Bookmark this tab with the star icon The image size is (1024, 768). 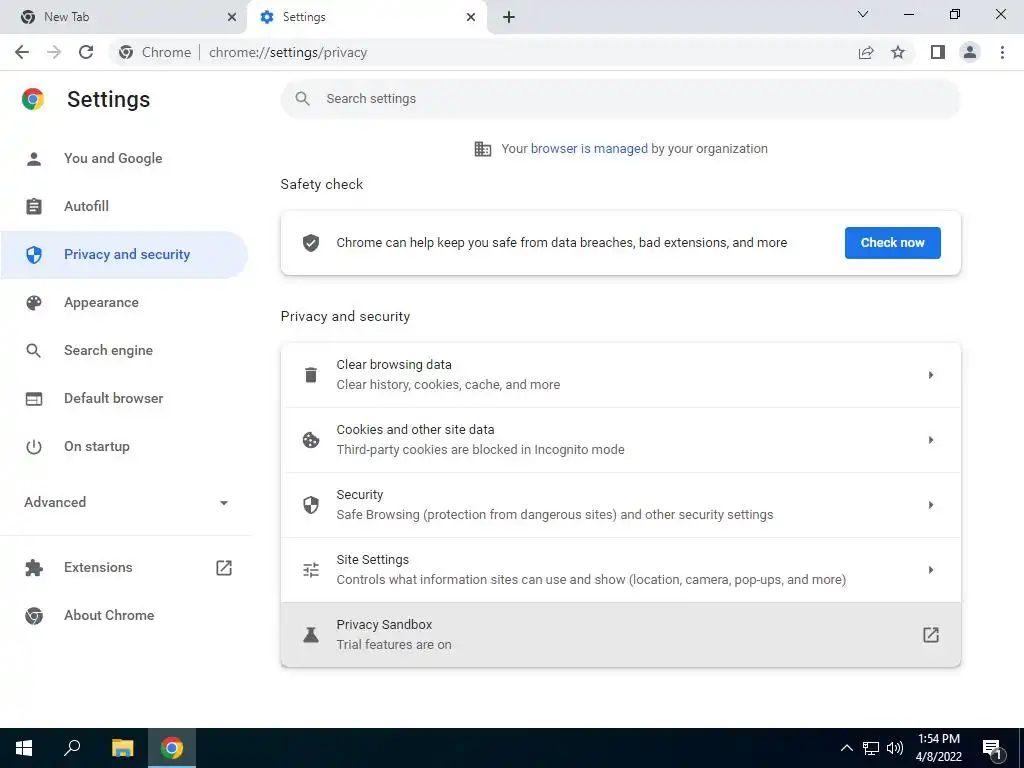898,52
